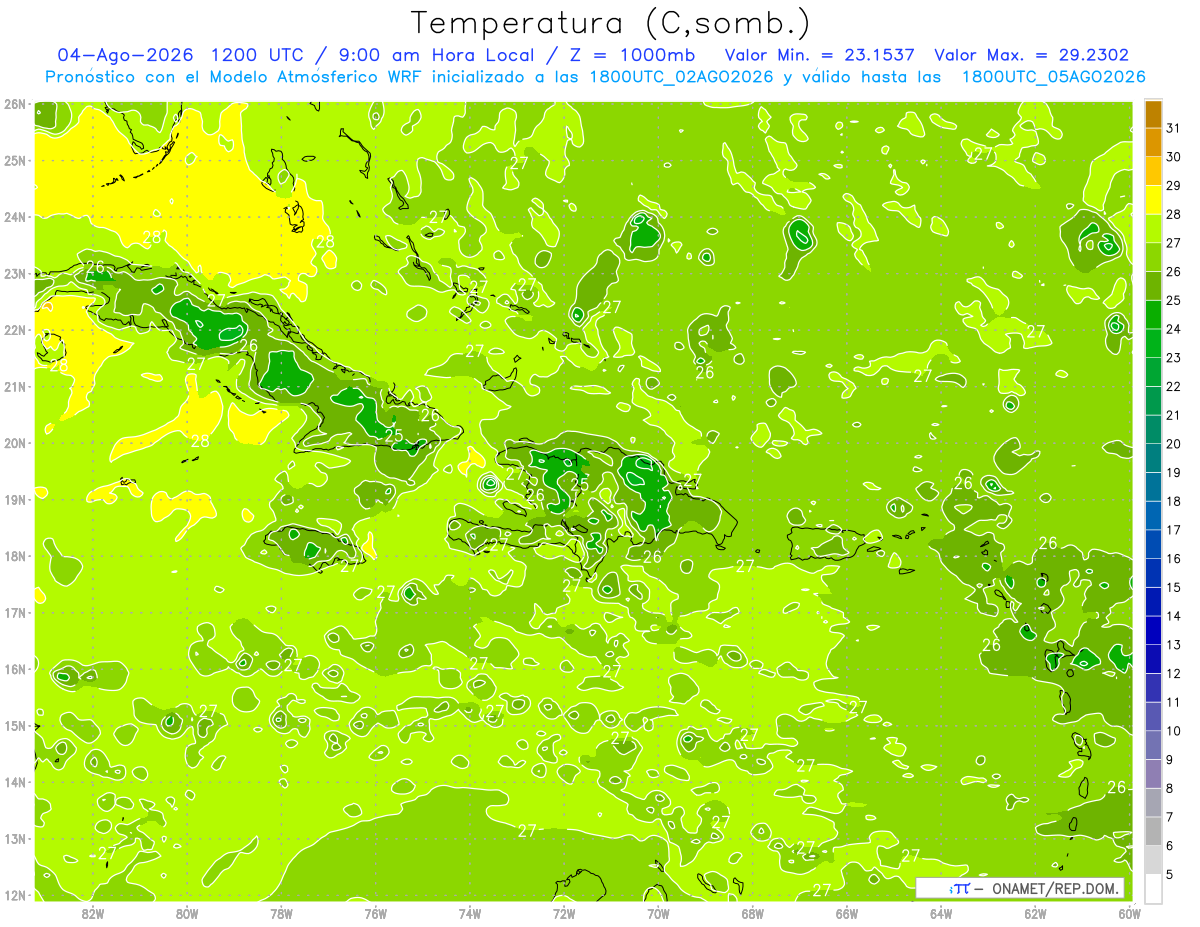Image resolution: width=1200 pixels, height=927 pixels.
Task: Click the colorbar legend value 31
Action: [1173, 128]
